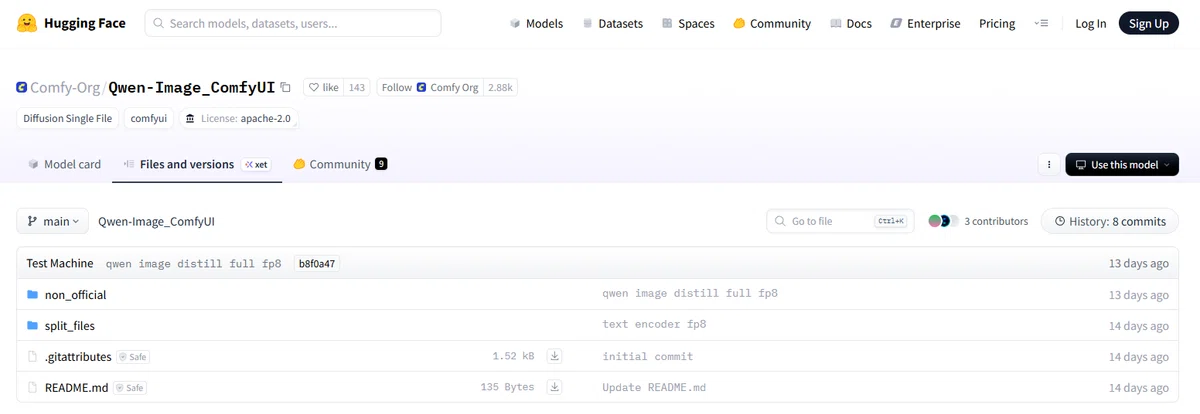The height and width of the screenshot is (414, 1200).
Task: Open Pricing in top navigation
Action: (997, 23)
